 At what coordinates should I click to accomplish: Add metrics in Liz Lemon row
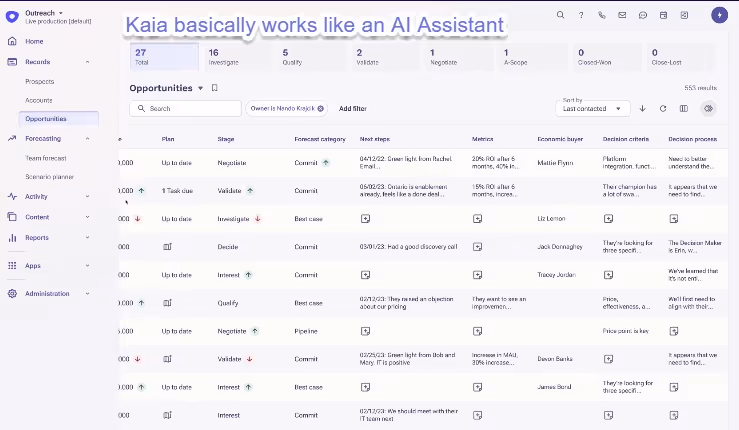click(x=477, y=219)
